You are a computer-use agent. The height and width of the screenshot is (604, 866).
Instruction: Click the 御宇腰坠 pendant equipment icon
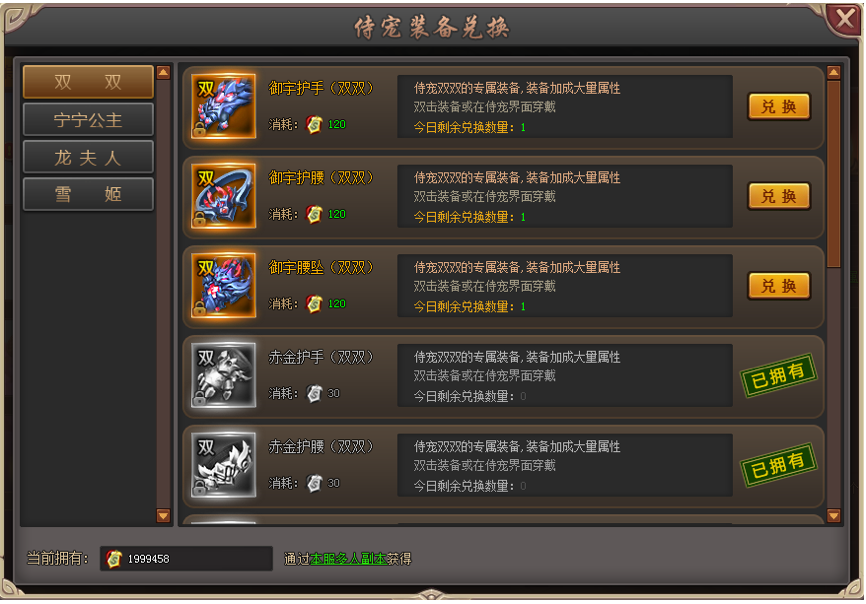pos(223,285)
